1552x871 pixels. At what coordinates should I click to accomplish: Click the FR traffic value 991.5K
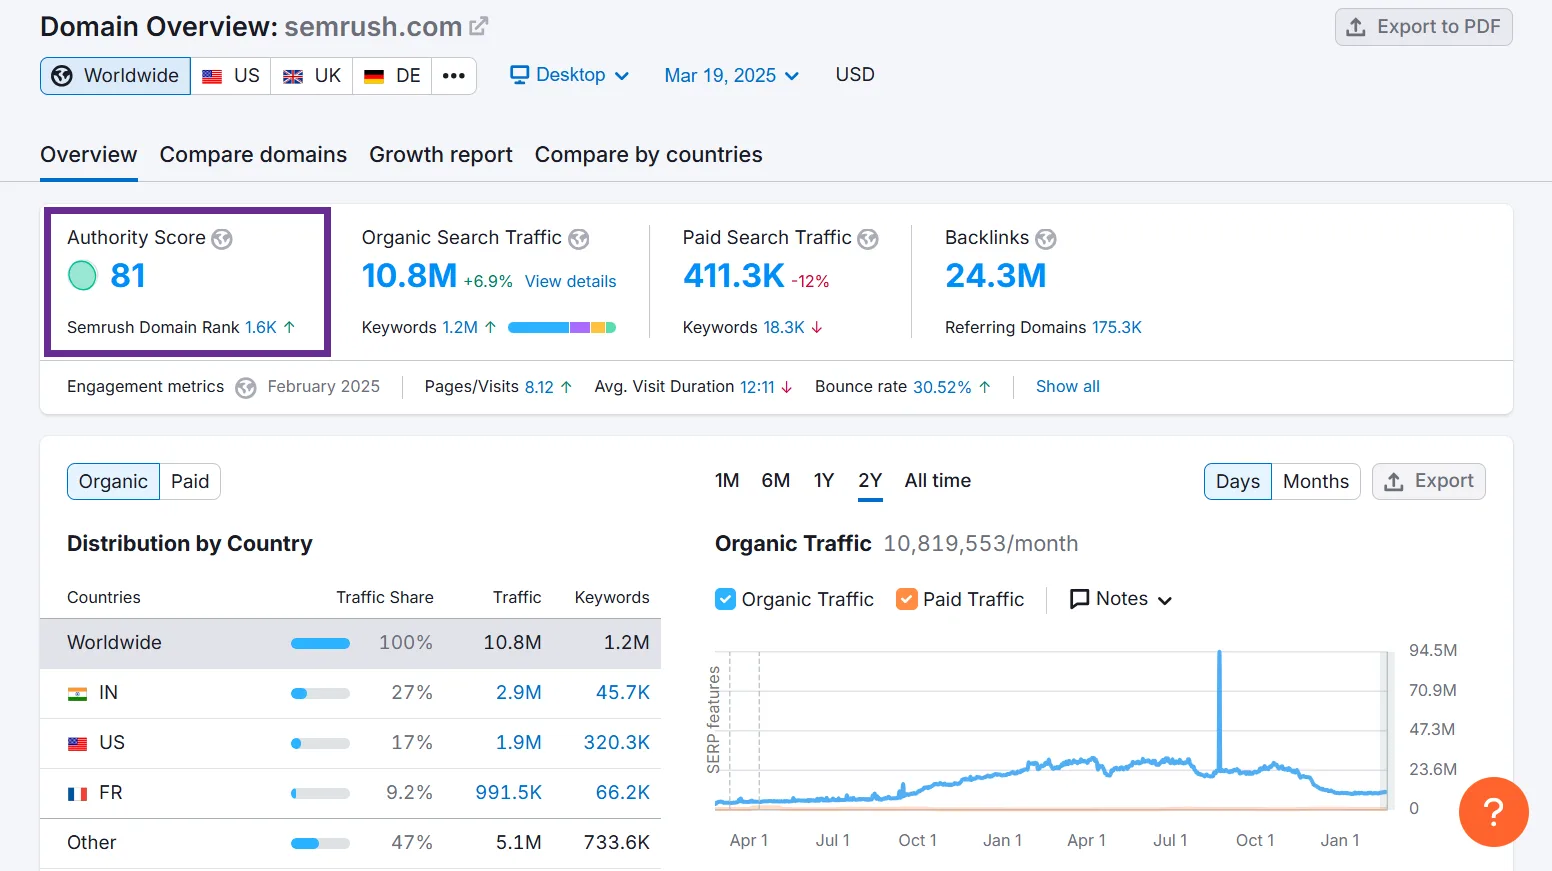(x=509, y=793)
